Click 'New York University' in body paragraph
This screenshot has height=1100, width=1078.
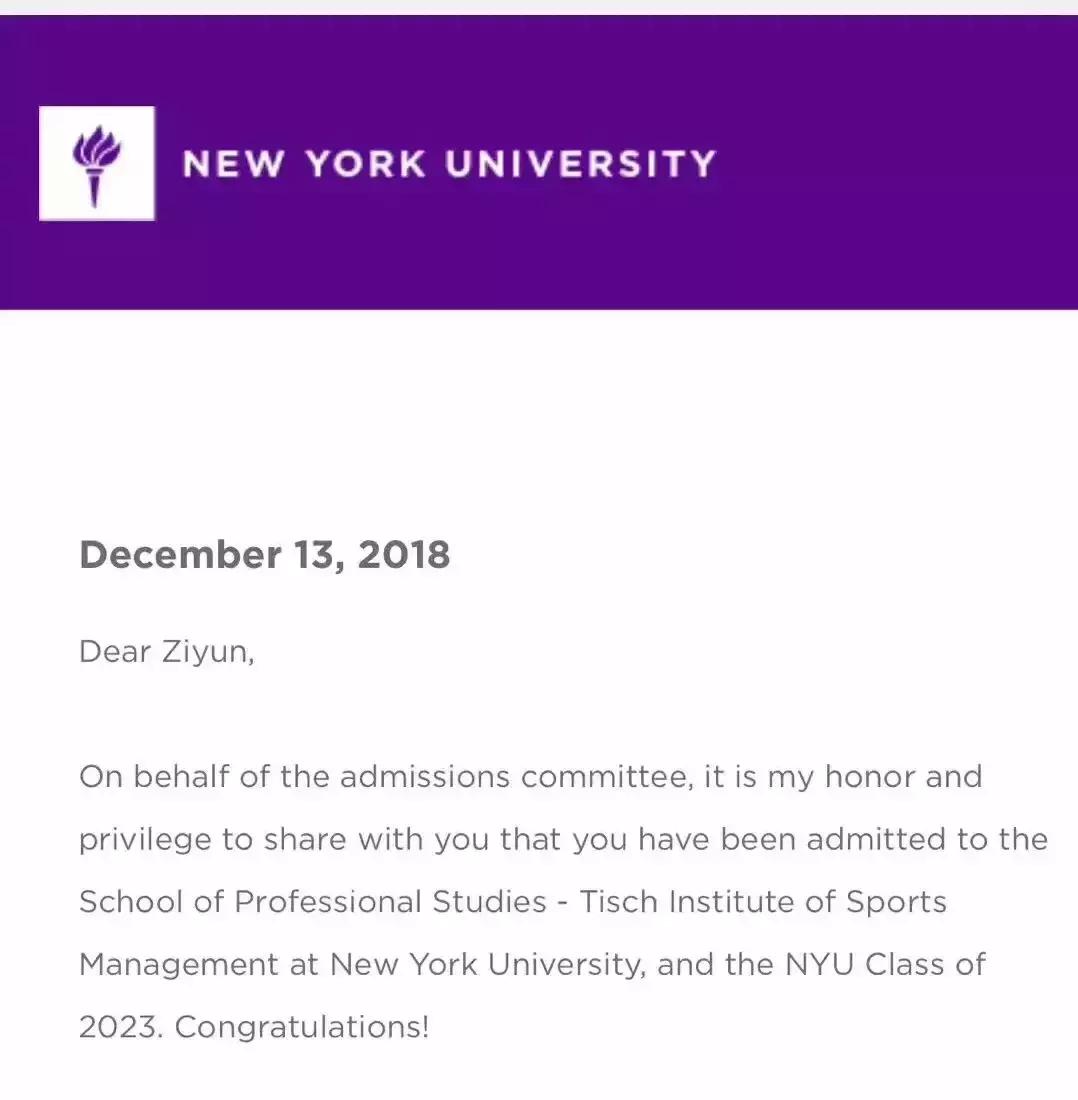tap(484, 965)
